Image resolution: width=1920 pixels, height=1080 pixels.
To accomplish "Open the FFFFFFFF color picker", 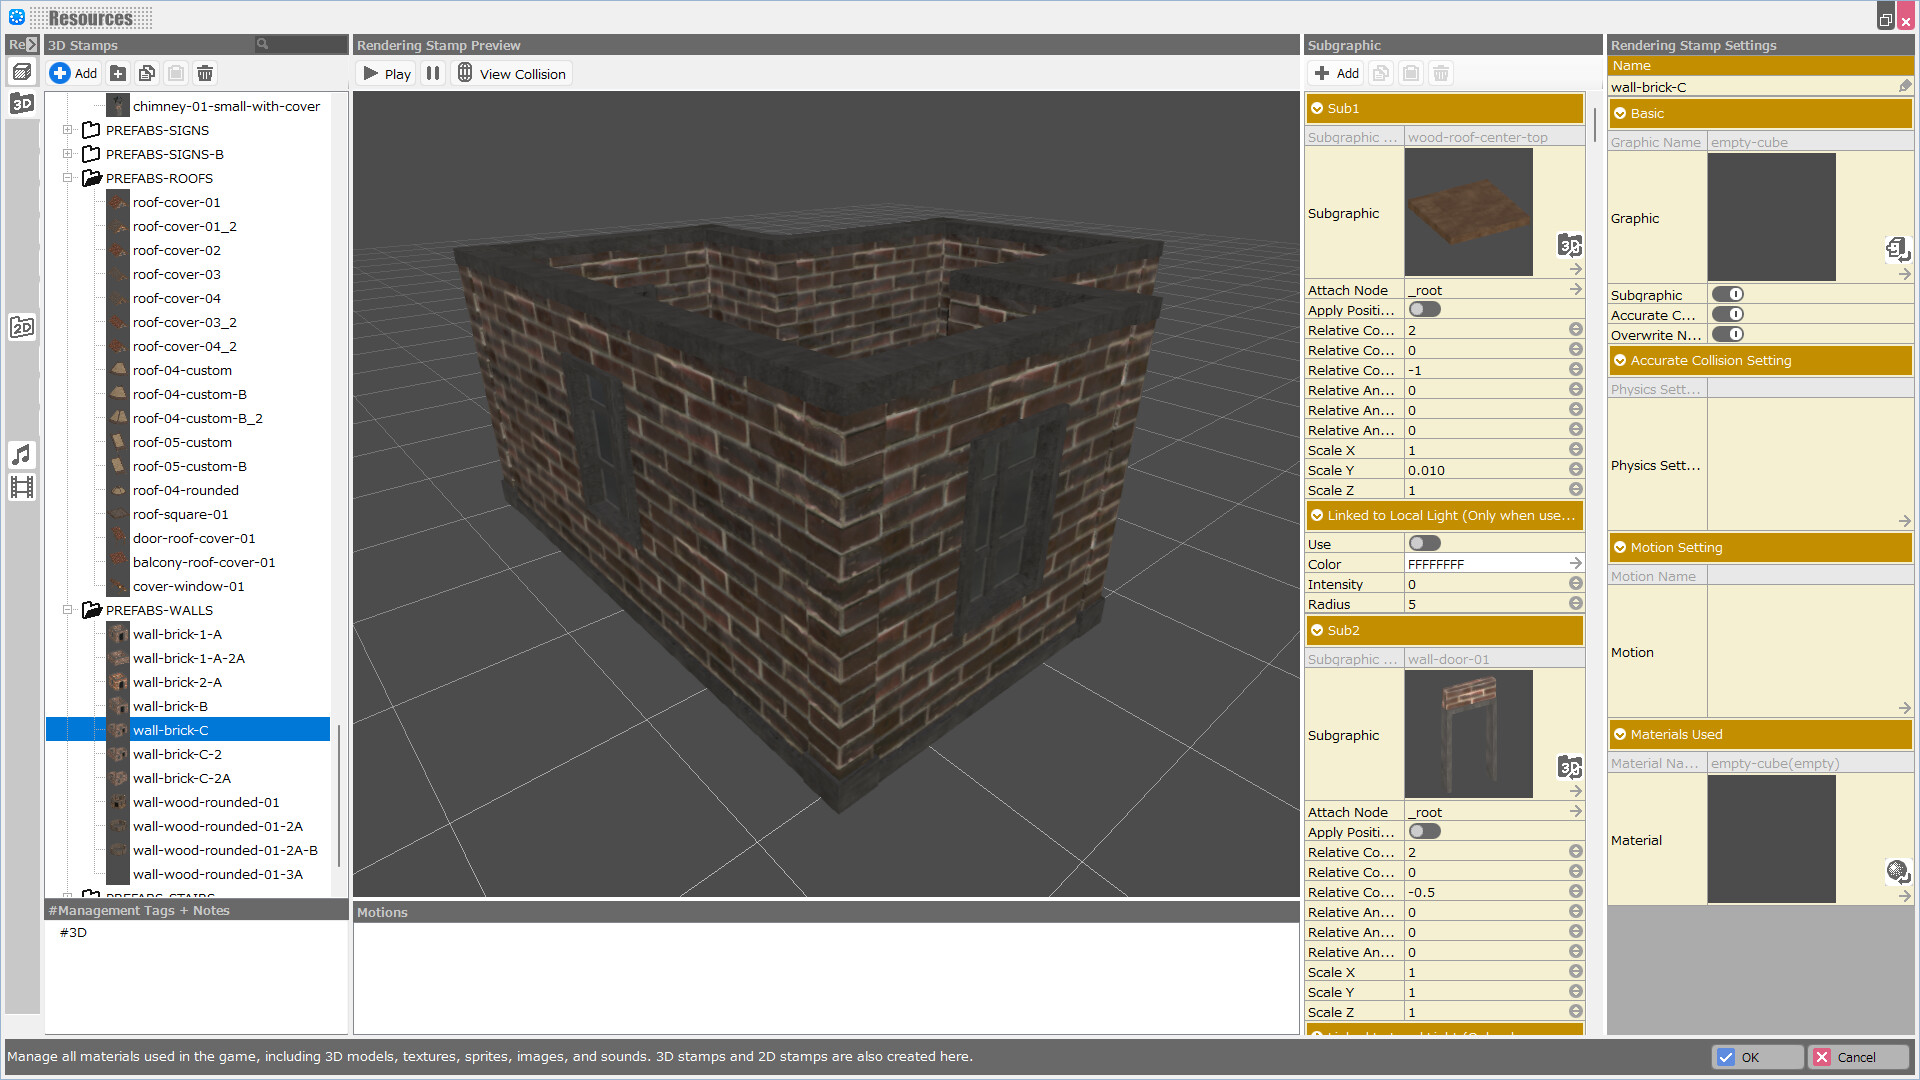I will point(1575,563).
